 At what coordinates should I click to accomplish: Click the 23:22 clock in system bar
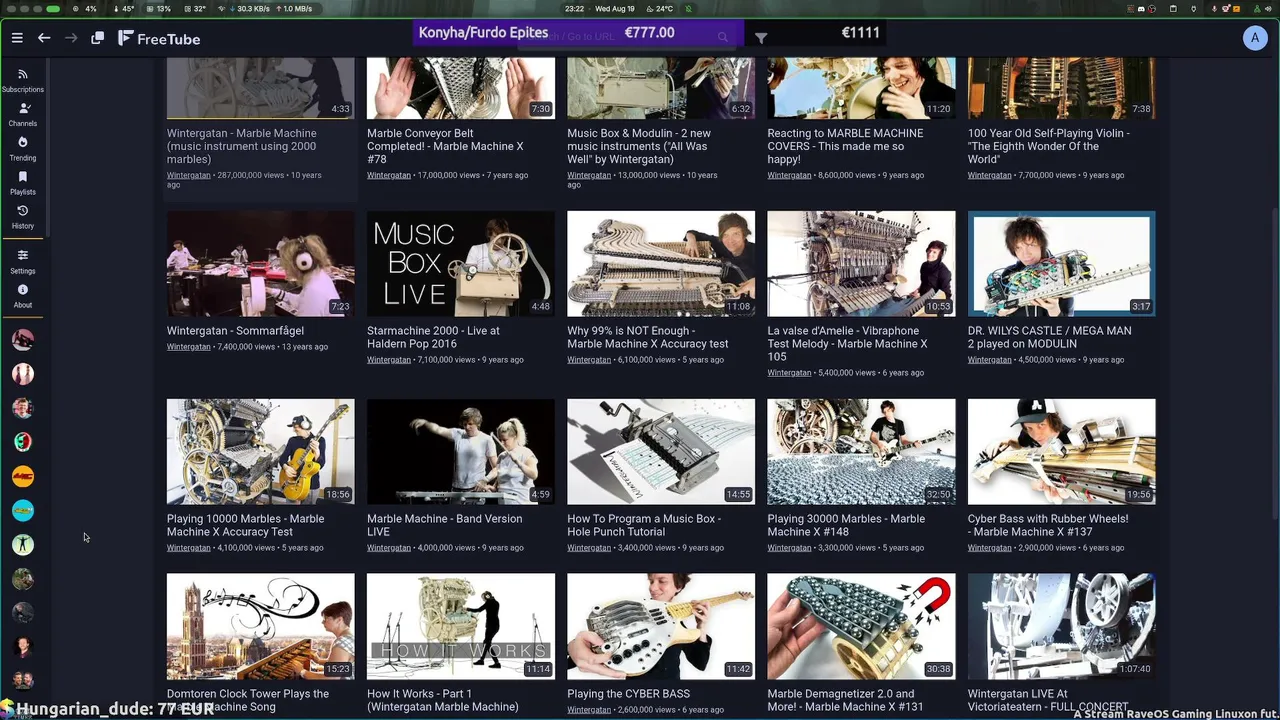[574, 9]
